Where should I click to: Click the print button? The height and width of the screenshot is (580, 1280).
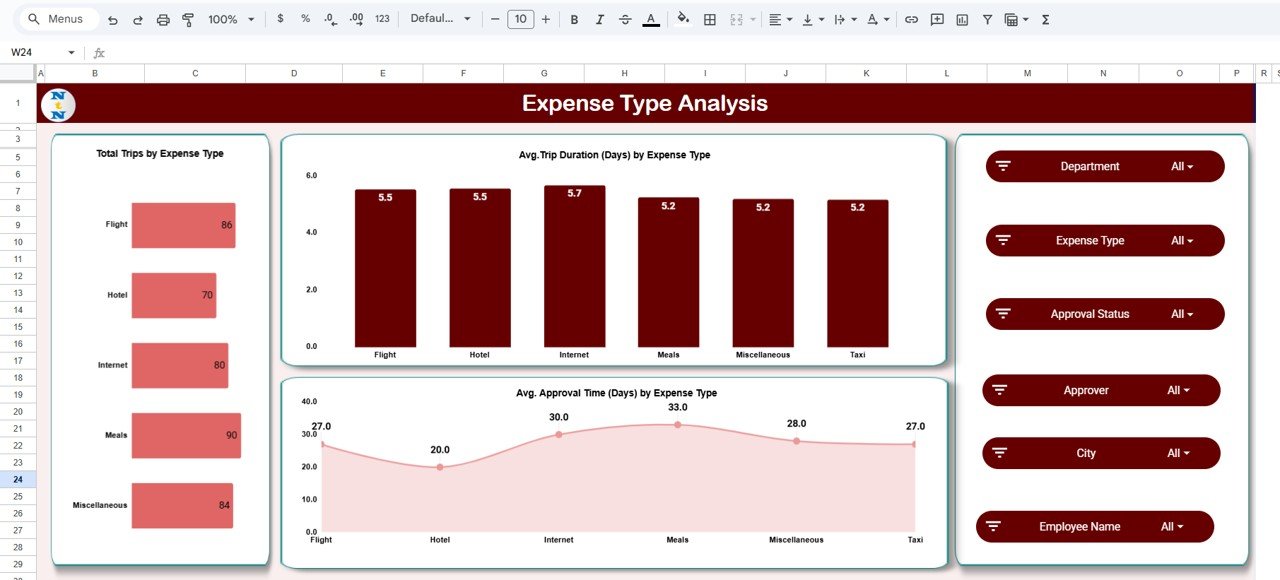click(x=163, y=19)
